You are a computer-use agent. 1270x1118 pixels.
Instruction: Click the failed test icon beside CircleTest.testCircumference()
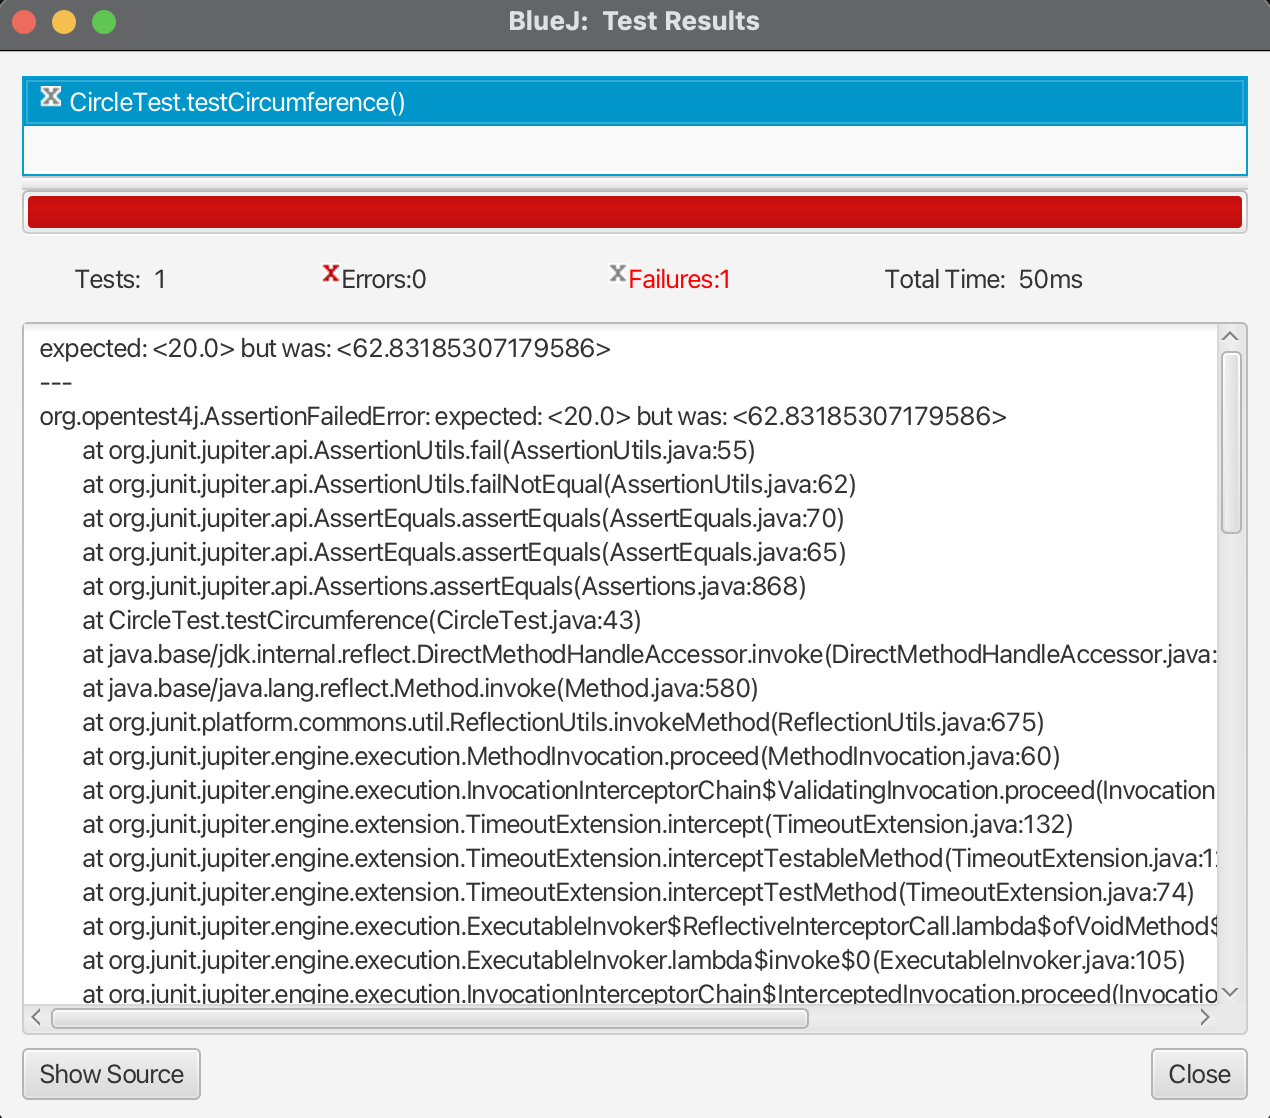point(50,98)
